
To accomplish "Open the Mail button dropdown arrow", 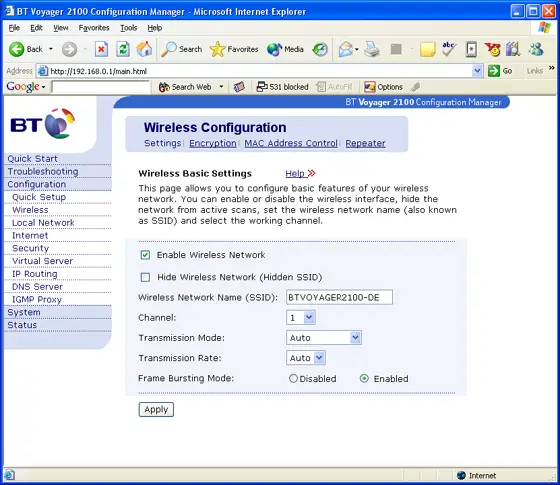I will tap(356, 49).
